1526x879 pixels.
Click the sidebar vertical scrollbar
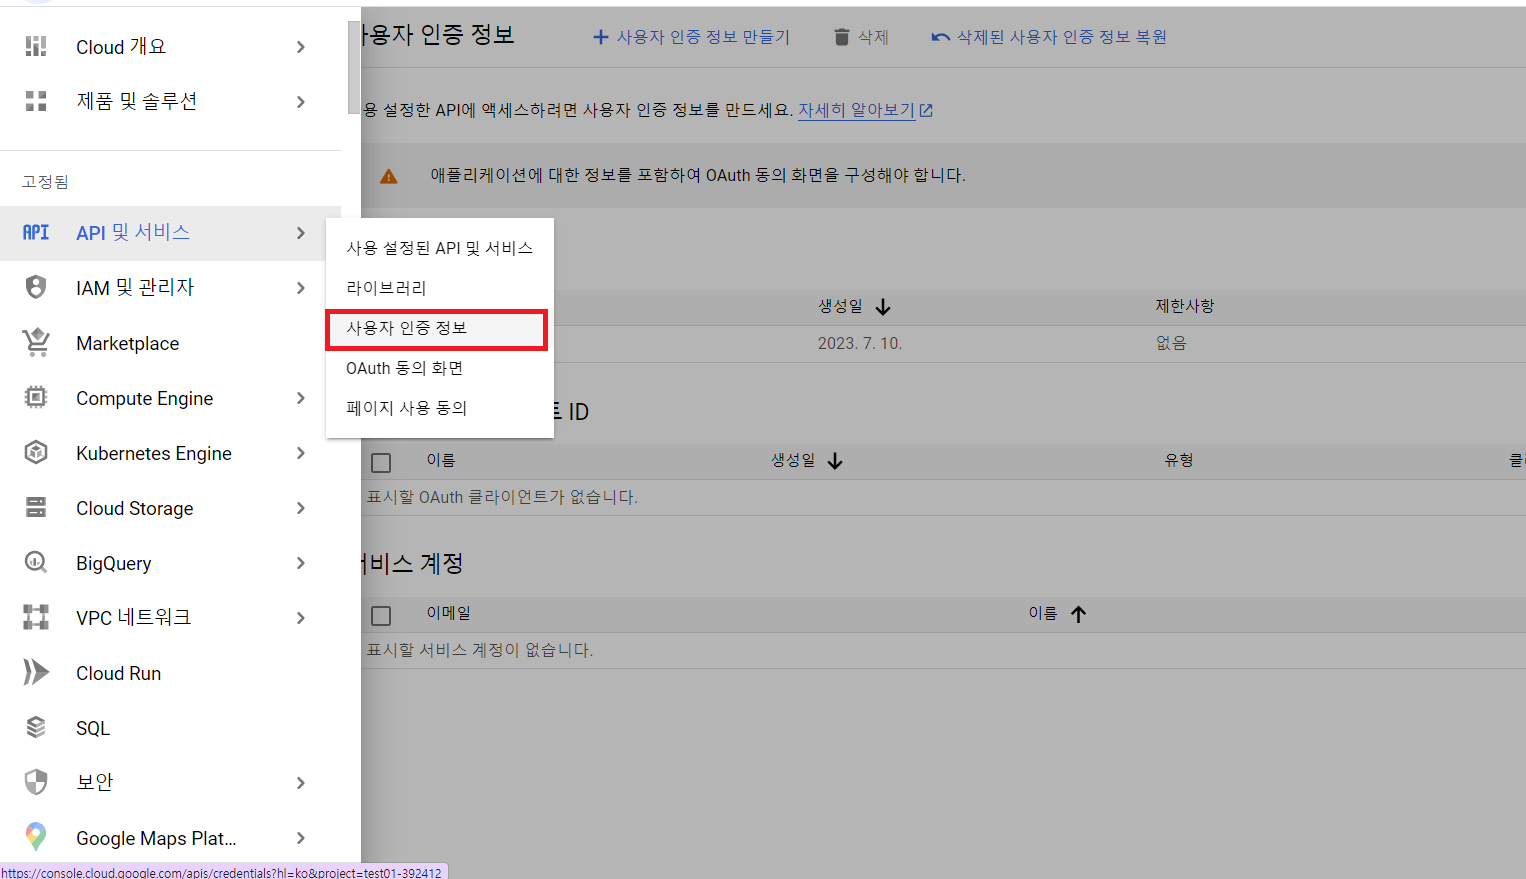[353, 67]
